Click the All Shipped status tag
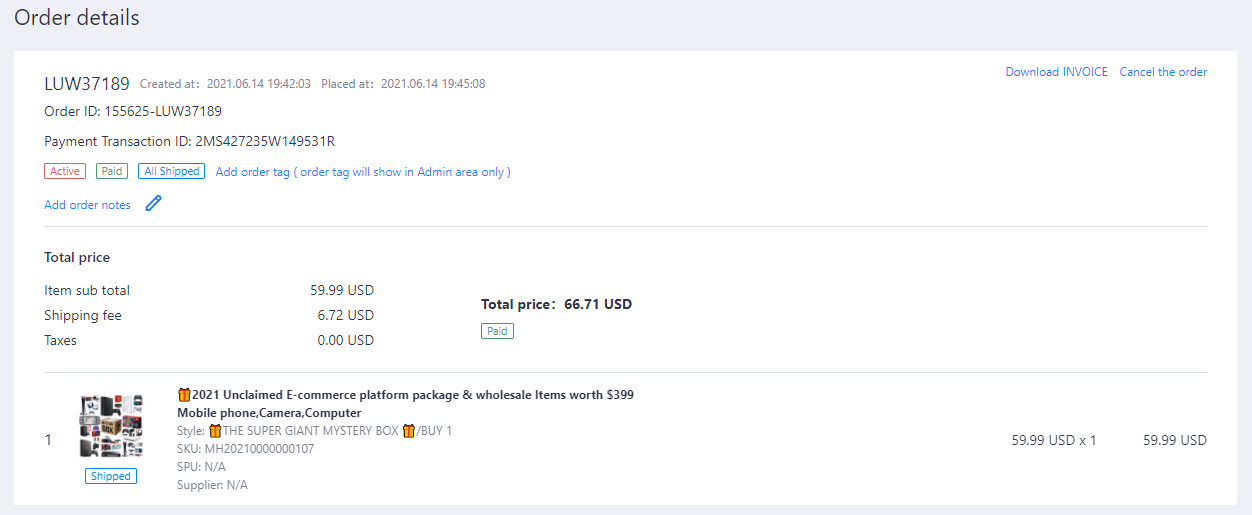Viewport: 1252px width, 515px height. (x=171, y=172)
